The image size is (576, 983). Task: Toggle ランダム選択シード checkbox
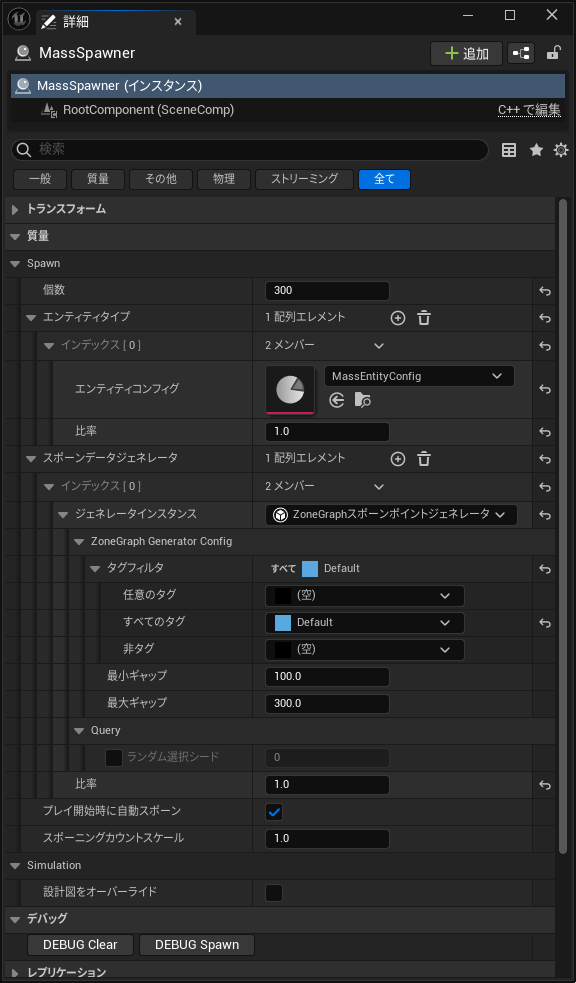tap(114, 757)
